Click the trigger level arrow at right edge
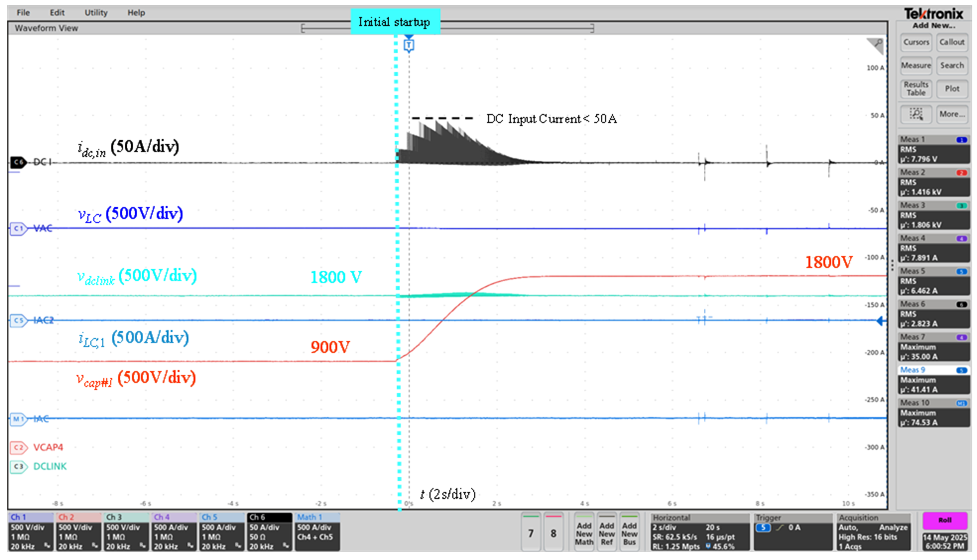This screenshot has height=560, width=977. [880, 320]
